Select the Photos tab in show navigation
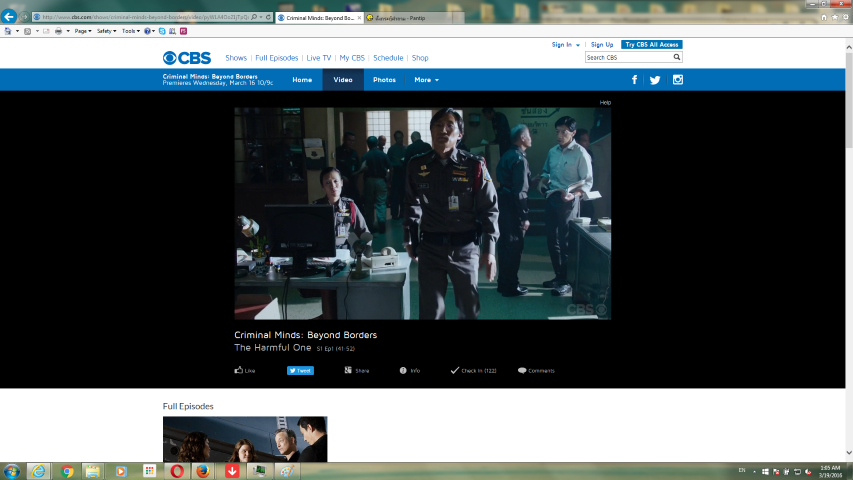 384,80
